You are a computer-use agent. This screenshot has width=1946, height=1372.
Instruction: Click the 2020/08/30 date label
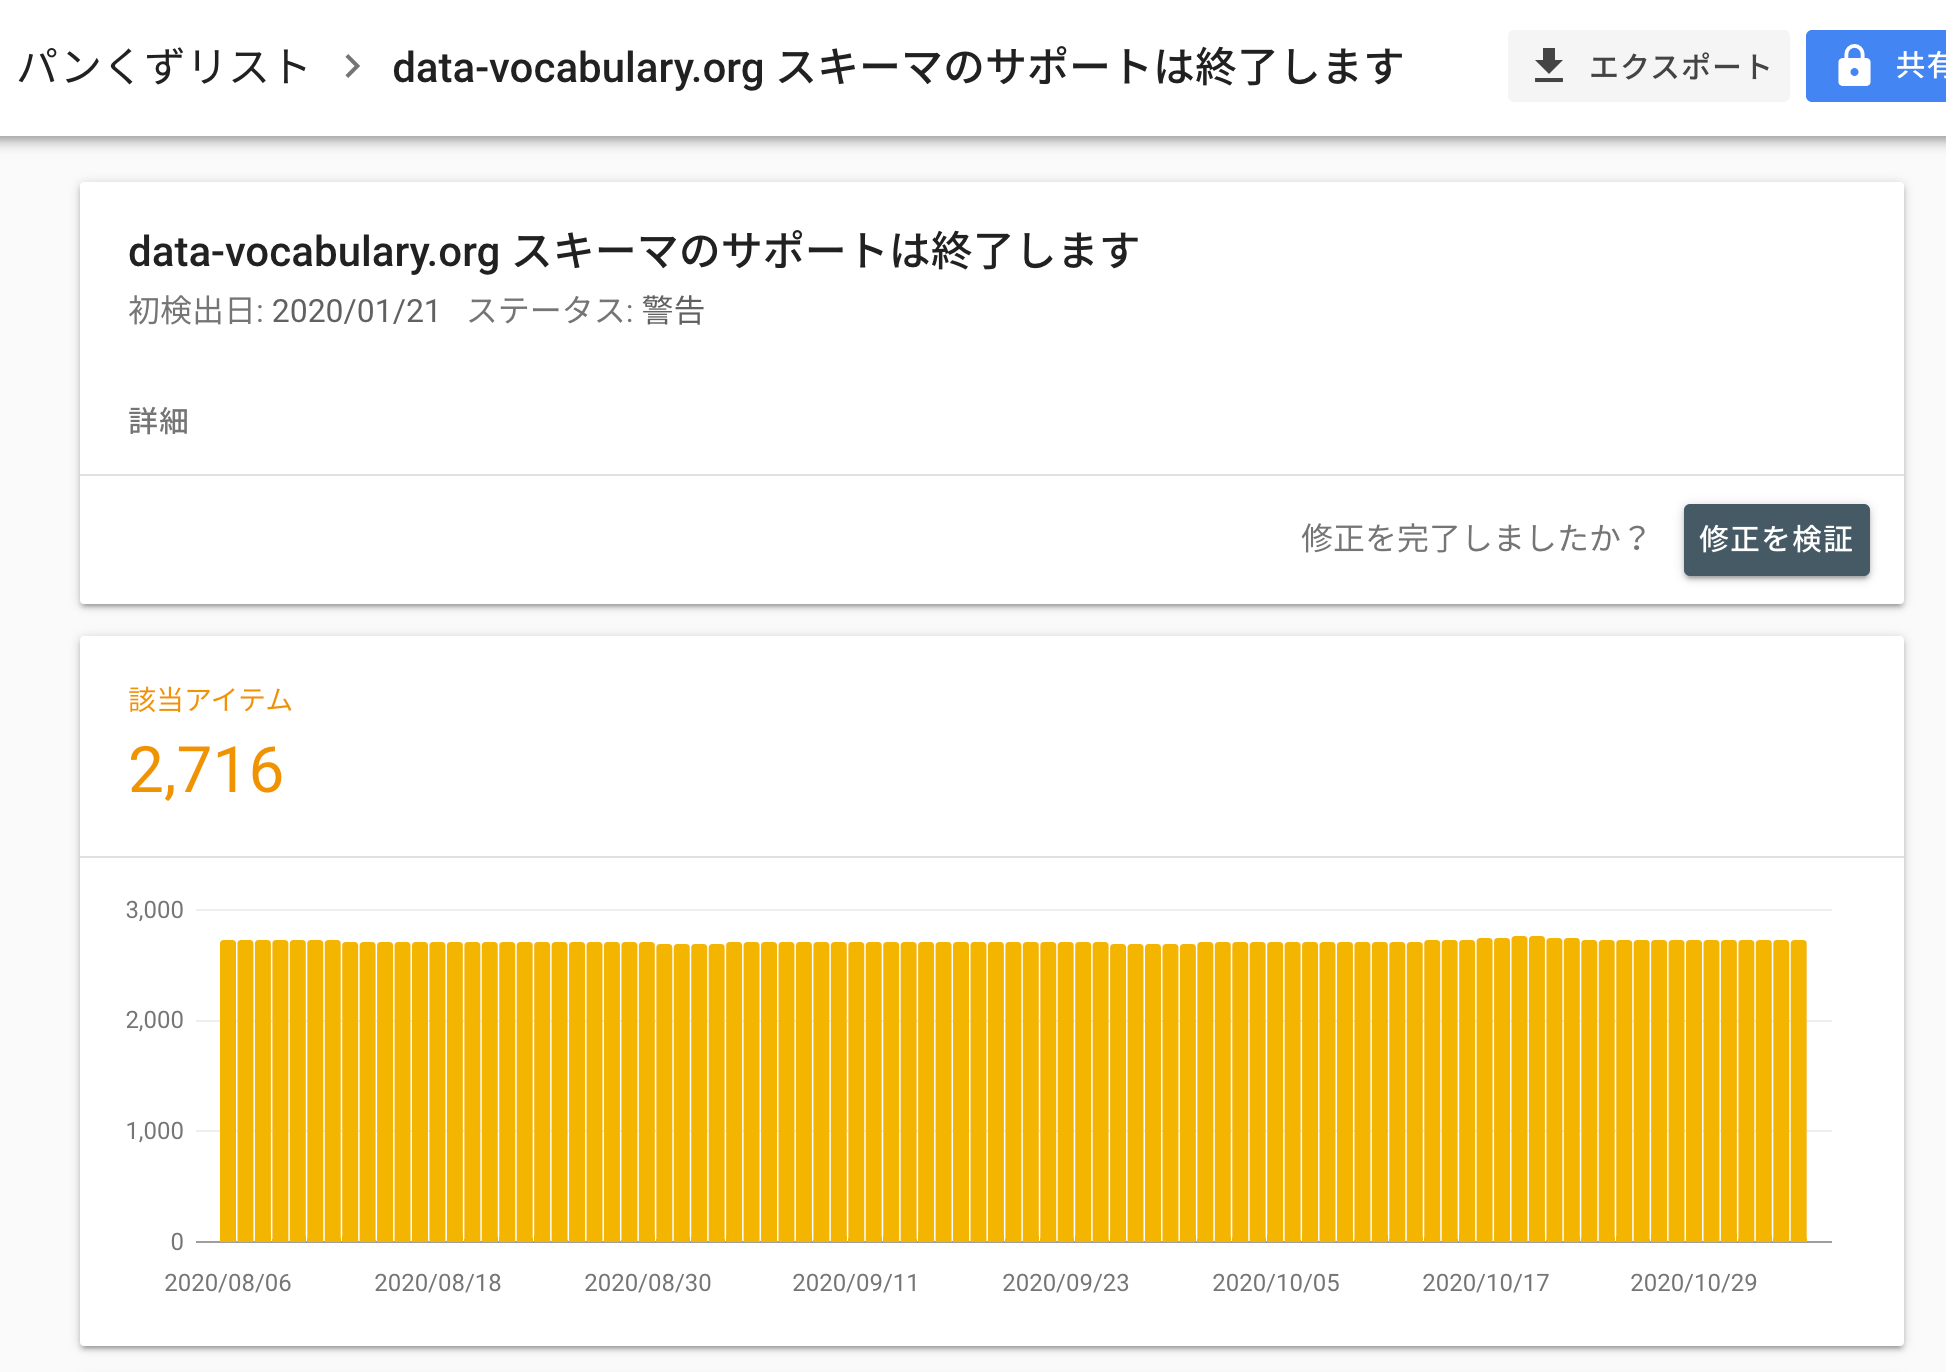648,1283
